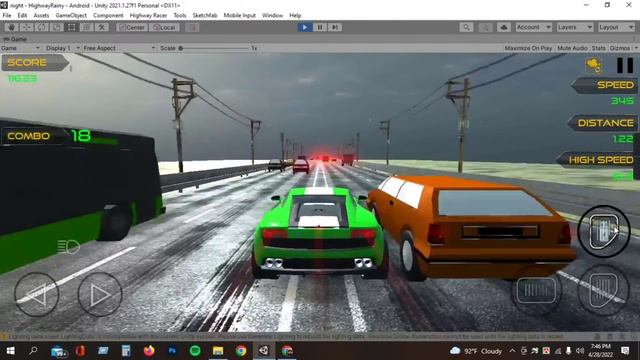Open the Windows Start menu
Screen dimensions: 640x360
(11, 351)
